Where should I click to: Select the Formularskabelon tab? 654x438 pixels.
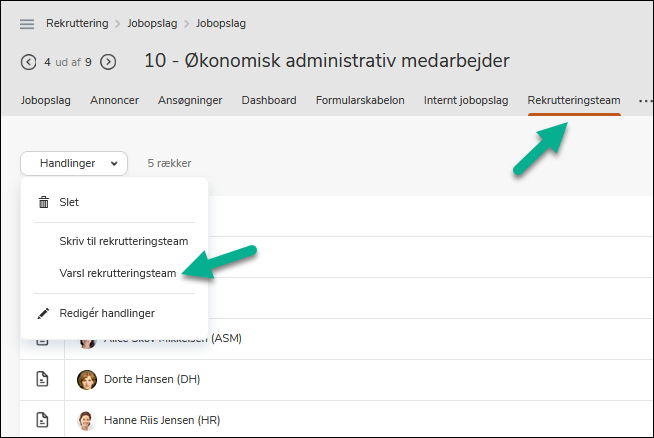click(x=360, y=100)
